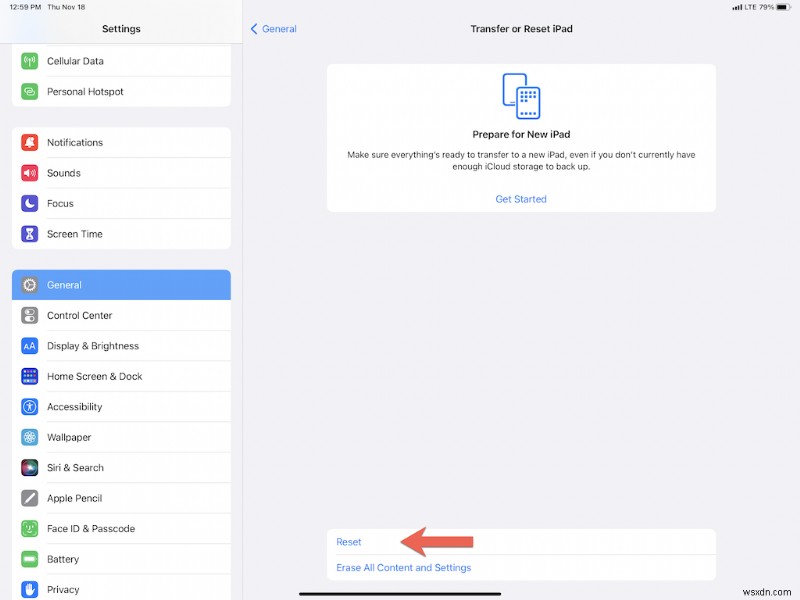Click the Control Center icon
The height and width of the screenshot is (600, 800).
[x=29, y=315]
